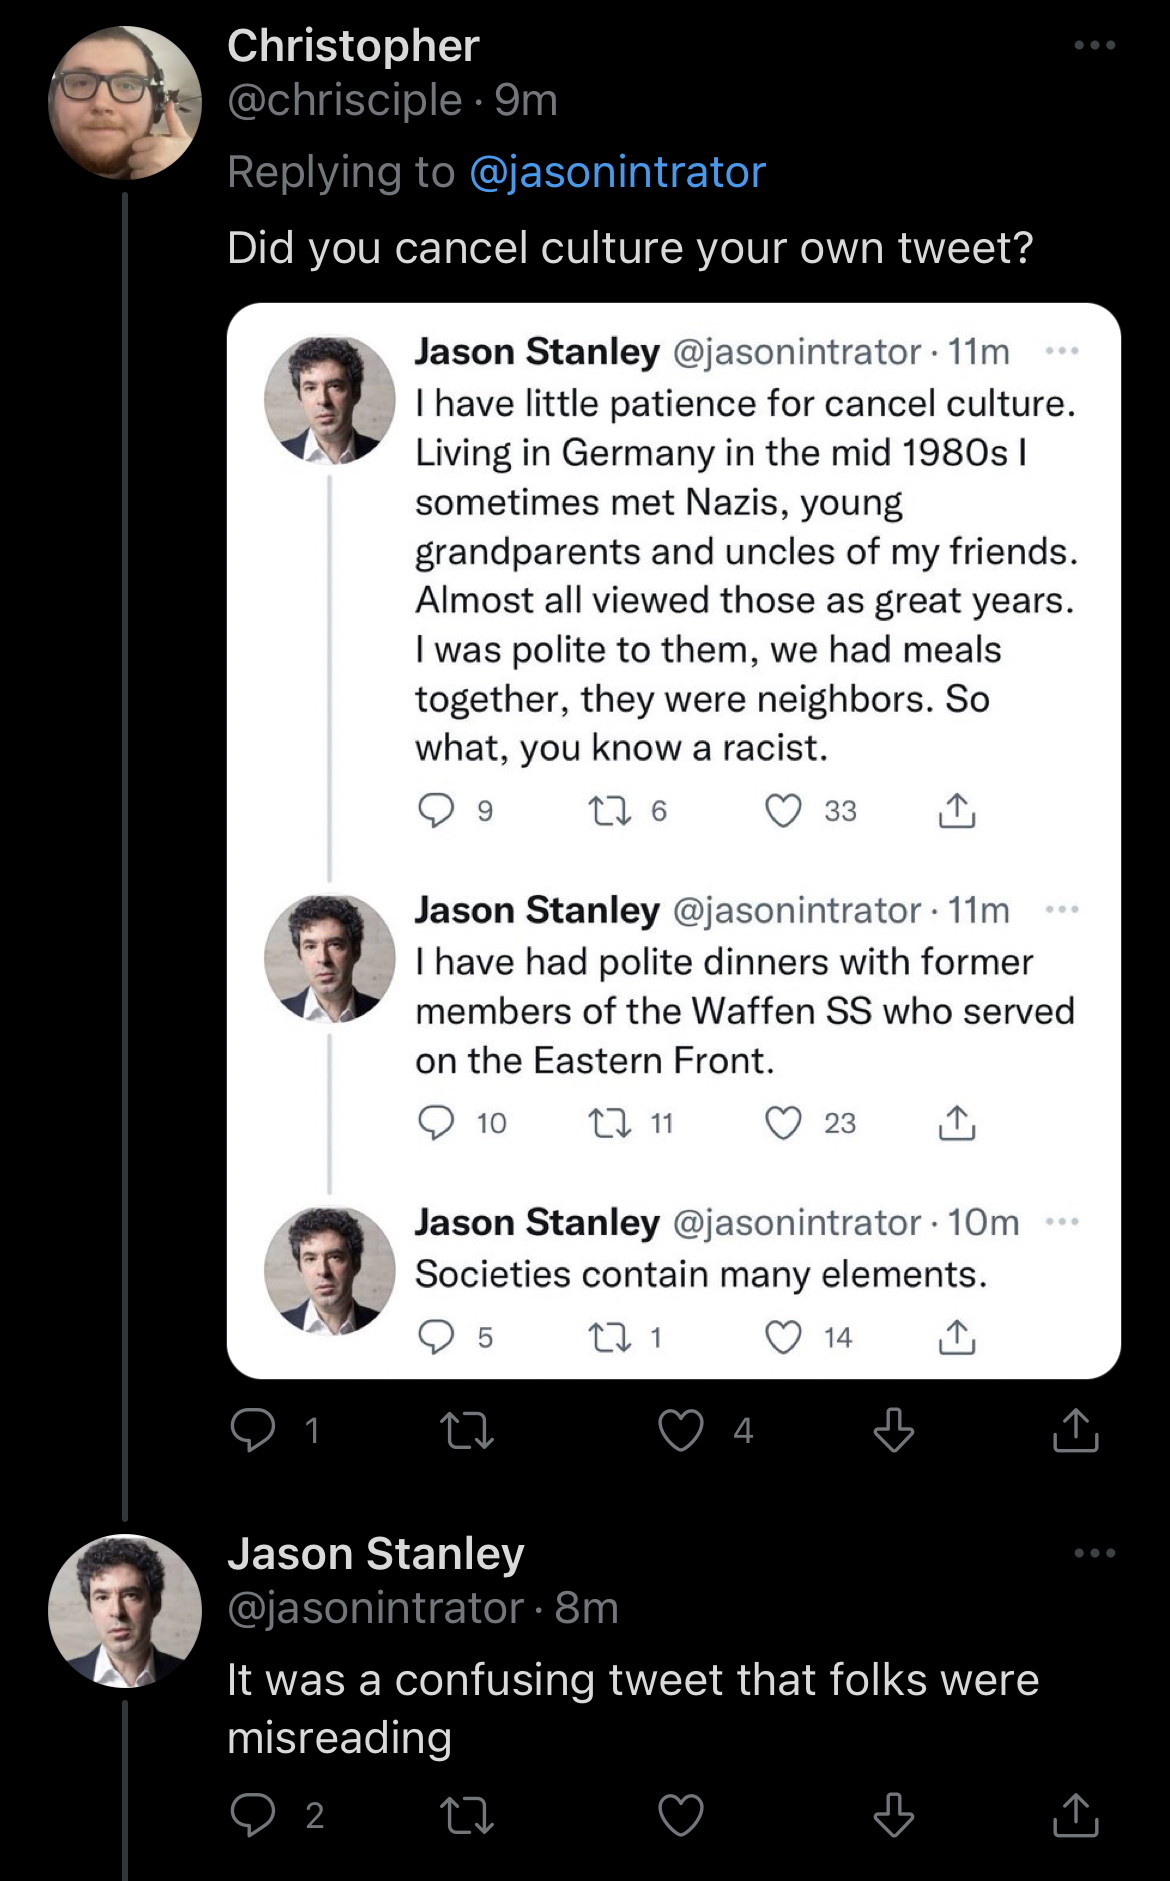Tap down-arrow icon on Jason Stanley's reply
This screenshot has width=1170, height=1881.
pyautogui.click(x=894, y=1815)
